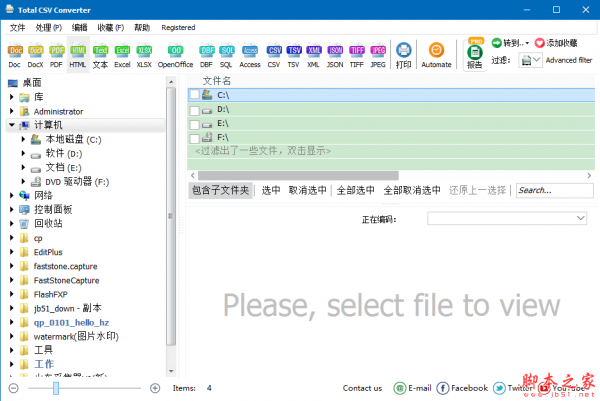Select JSON format icon
Viewport: 600px width, 401px height.
(x=335, y=55)
